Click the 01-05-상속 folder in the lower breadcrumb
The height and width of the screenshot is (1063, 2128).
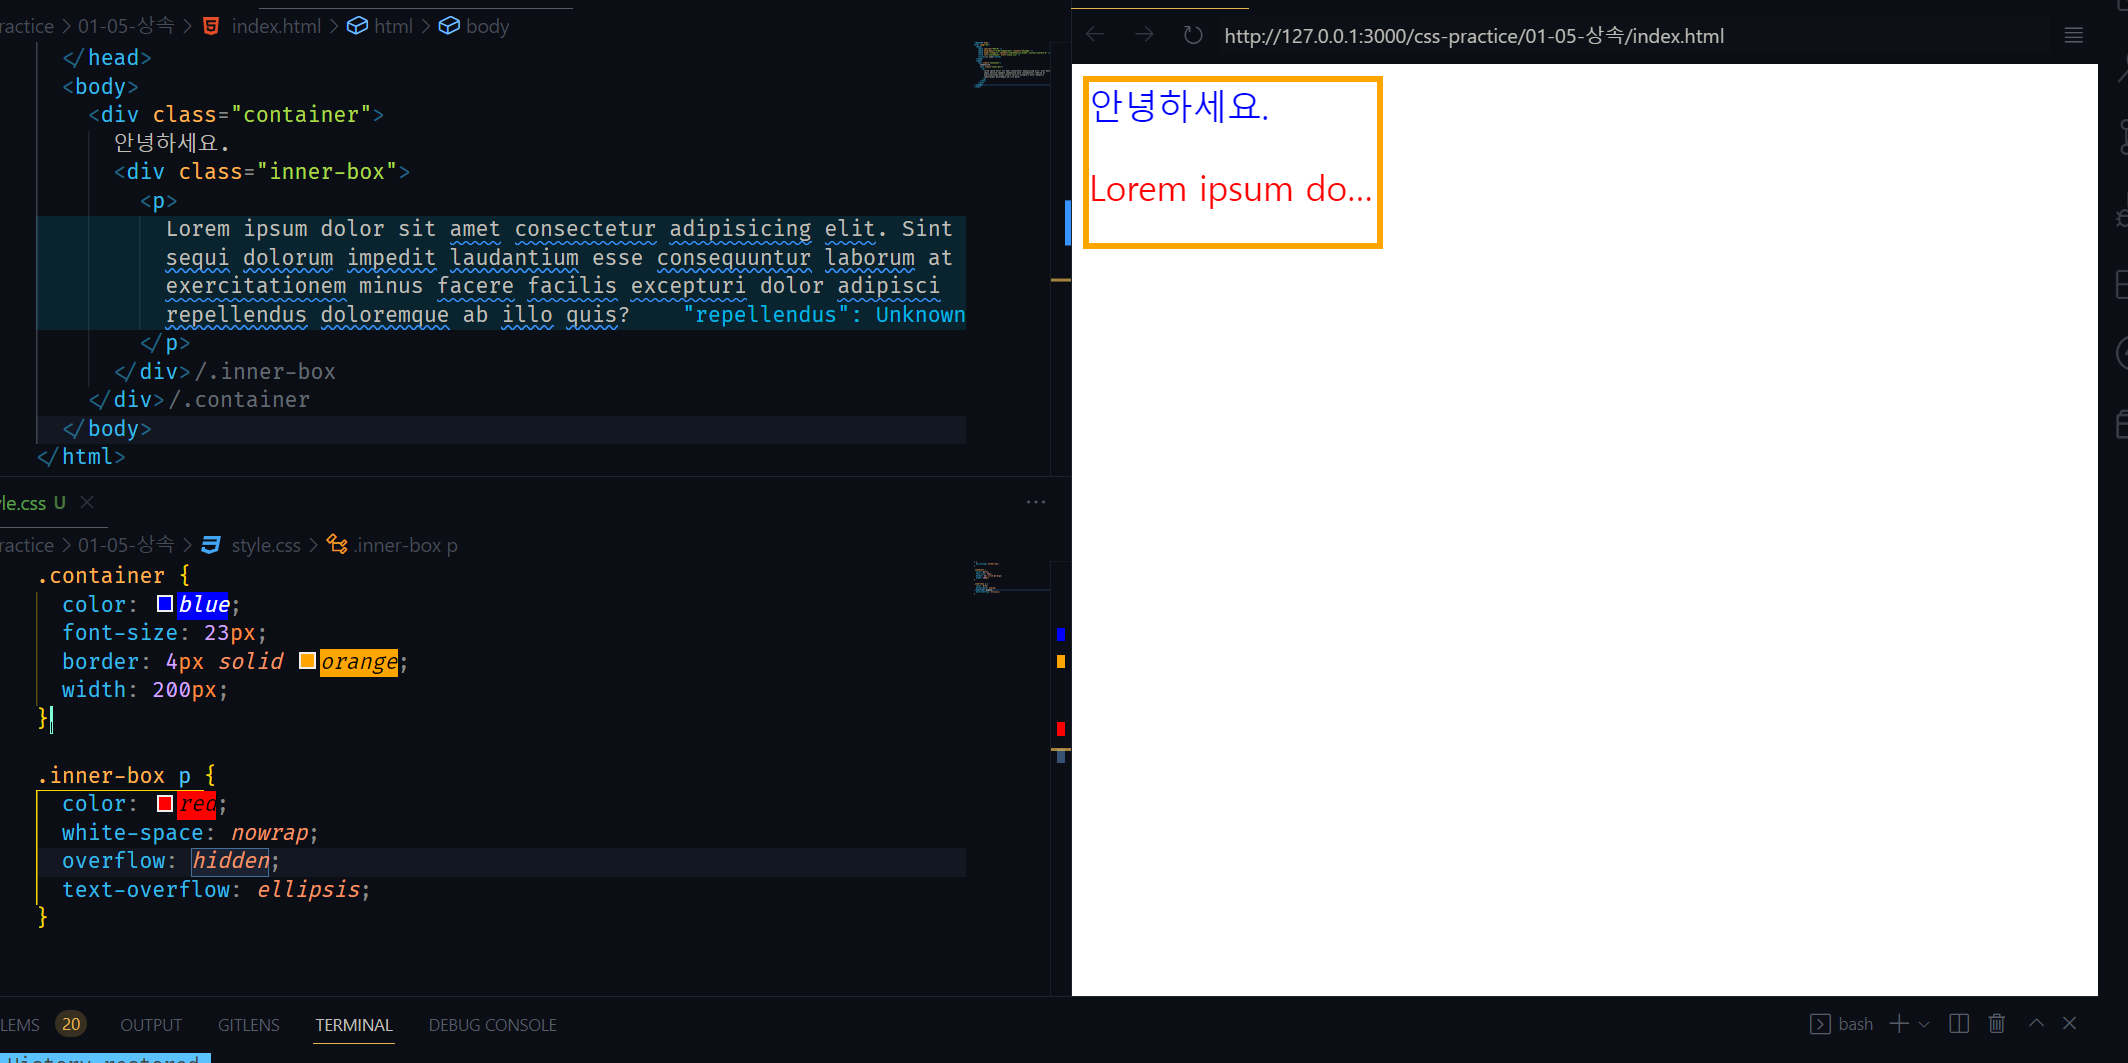[x=126, y=545]
